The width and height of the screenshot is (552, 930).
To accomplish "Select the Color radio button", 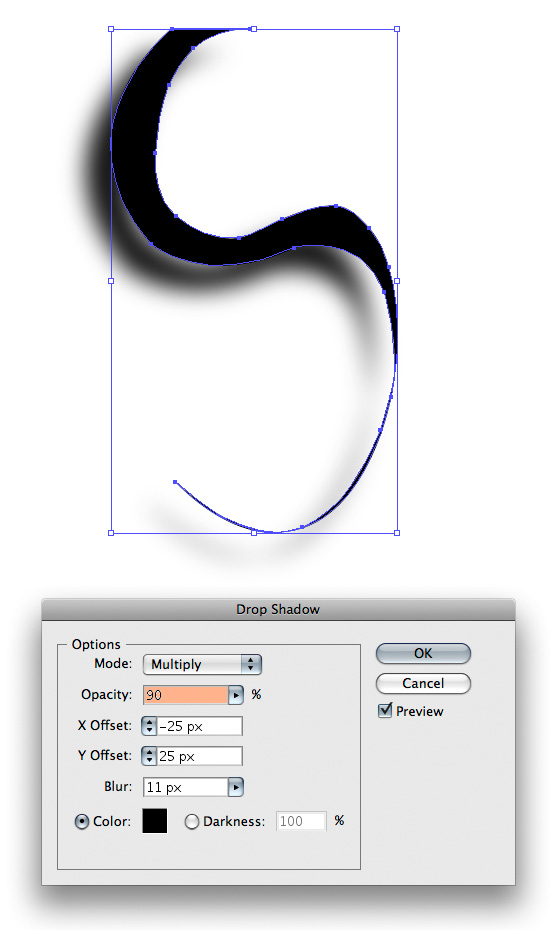I will click(82, 821).
